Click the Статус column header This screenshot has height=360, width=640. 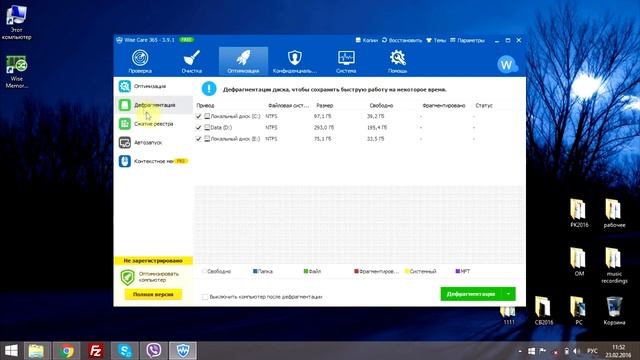click(x=484, y=105)
